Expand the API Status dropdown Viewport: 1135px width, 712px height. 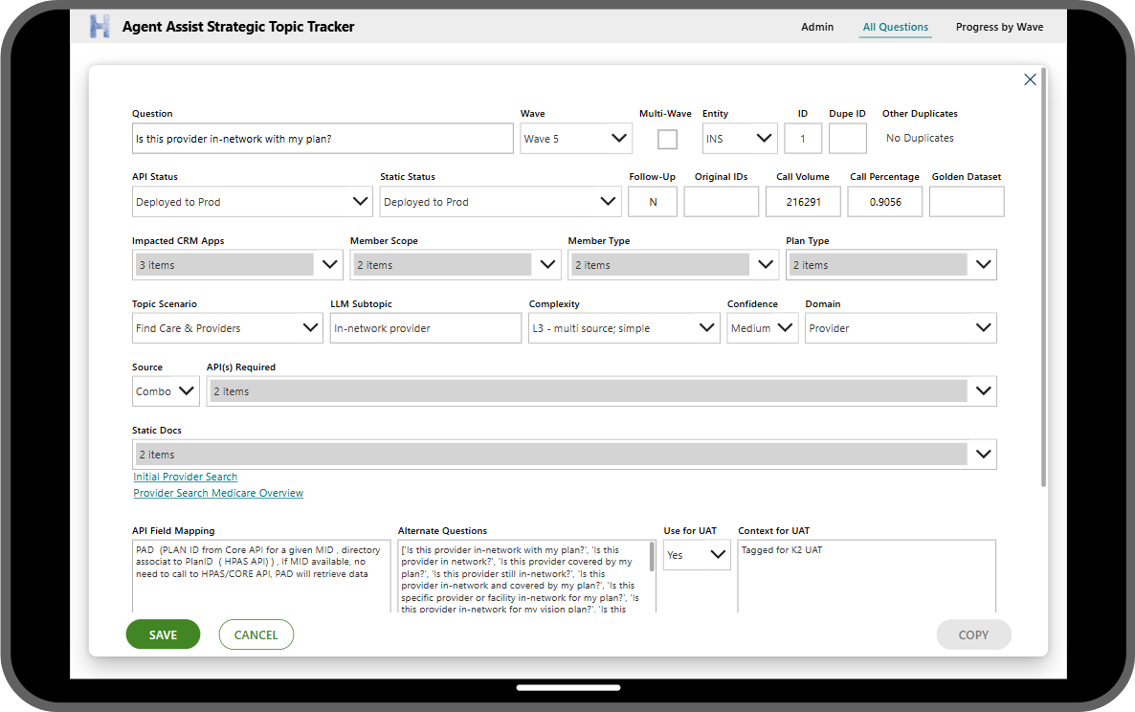(x=252, y=202)
